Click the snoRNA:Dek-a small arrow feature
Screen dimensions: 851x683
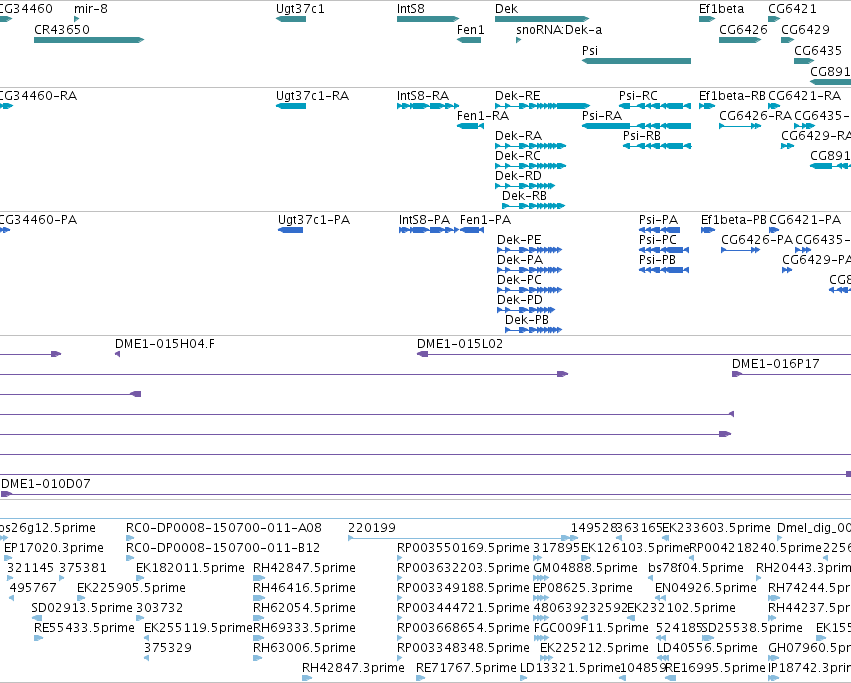(518, 40)
